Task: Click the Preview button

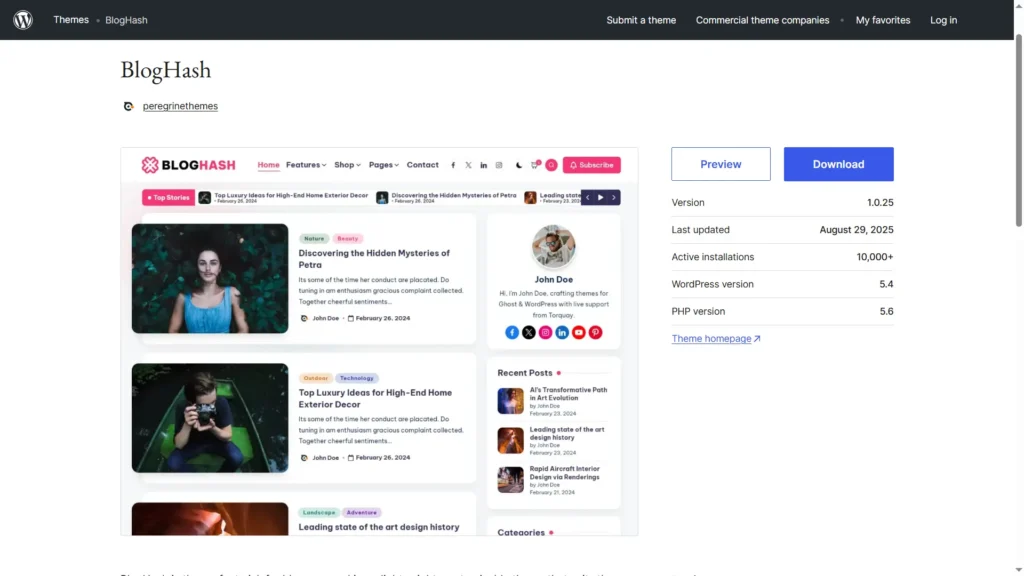Action: 720,164
